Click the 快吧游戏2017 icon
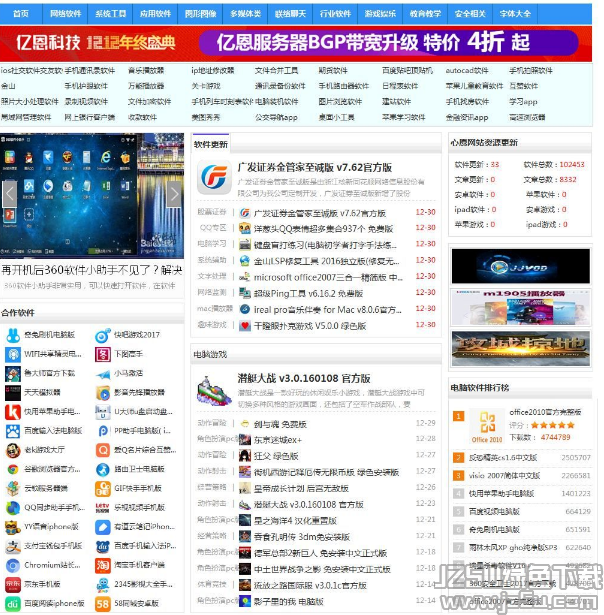Image resolution: width=604 pixels, height=615 pixels. [103, 335]
